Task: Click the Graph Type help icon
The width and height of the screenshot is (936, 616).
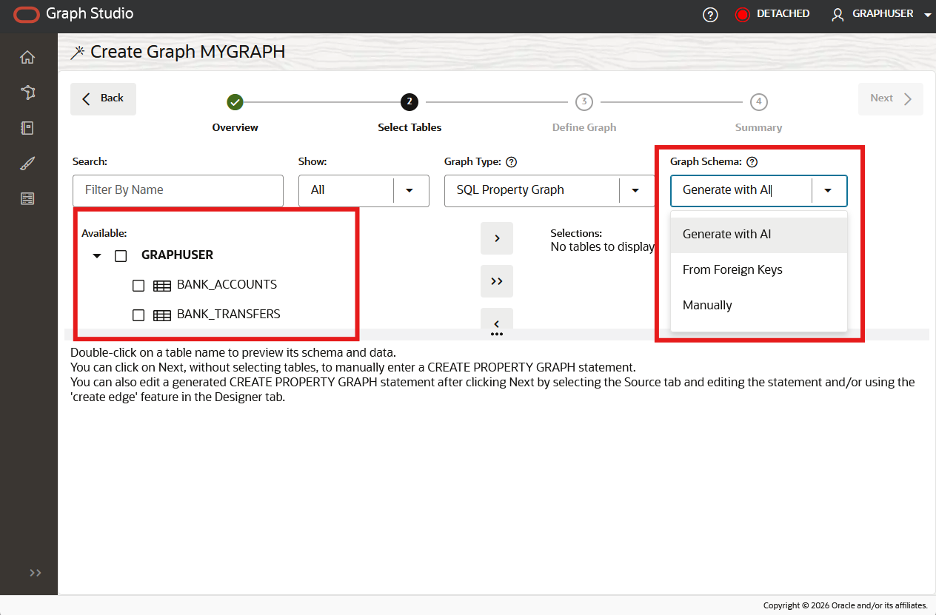Action: click(512, 162)
